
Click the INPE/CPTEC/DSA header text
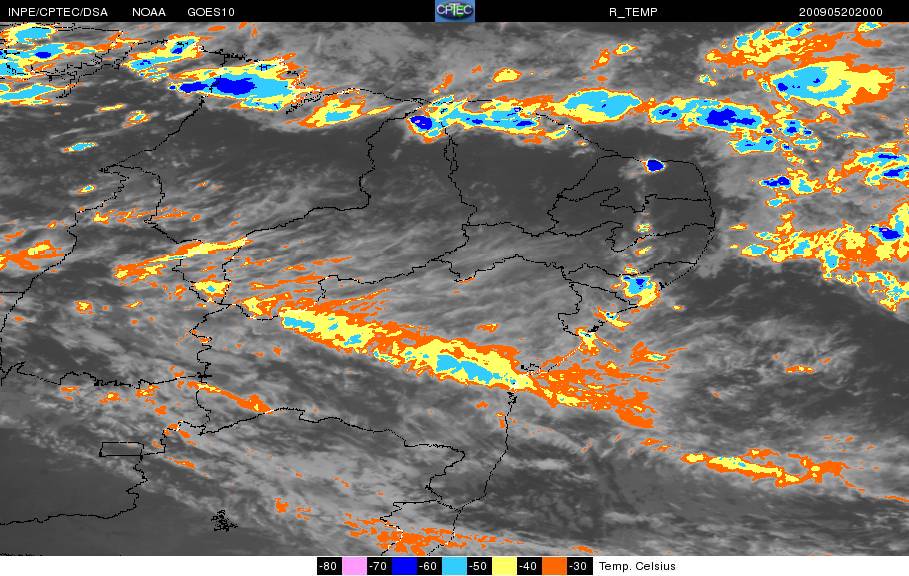point(58,12)
